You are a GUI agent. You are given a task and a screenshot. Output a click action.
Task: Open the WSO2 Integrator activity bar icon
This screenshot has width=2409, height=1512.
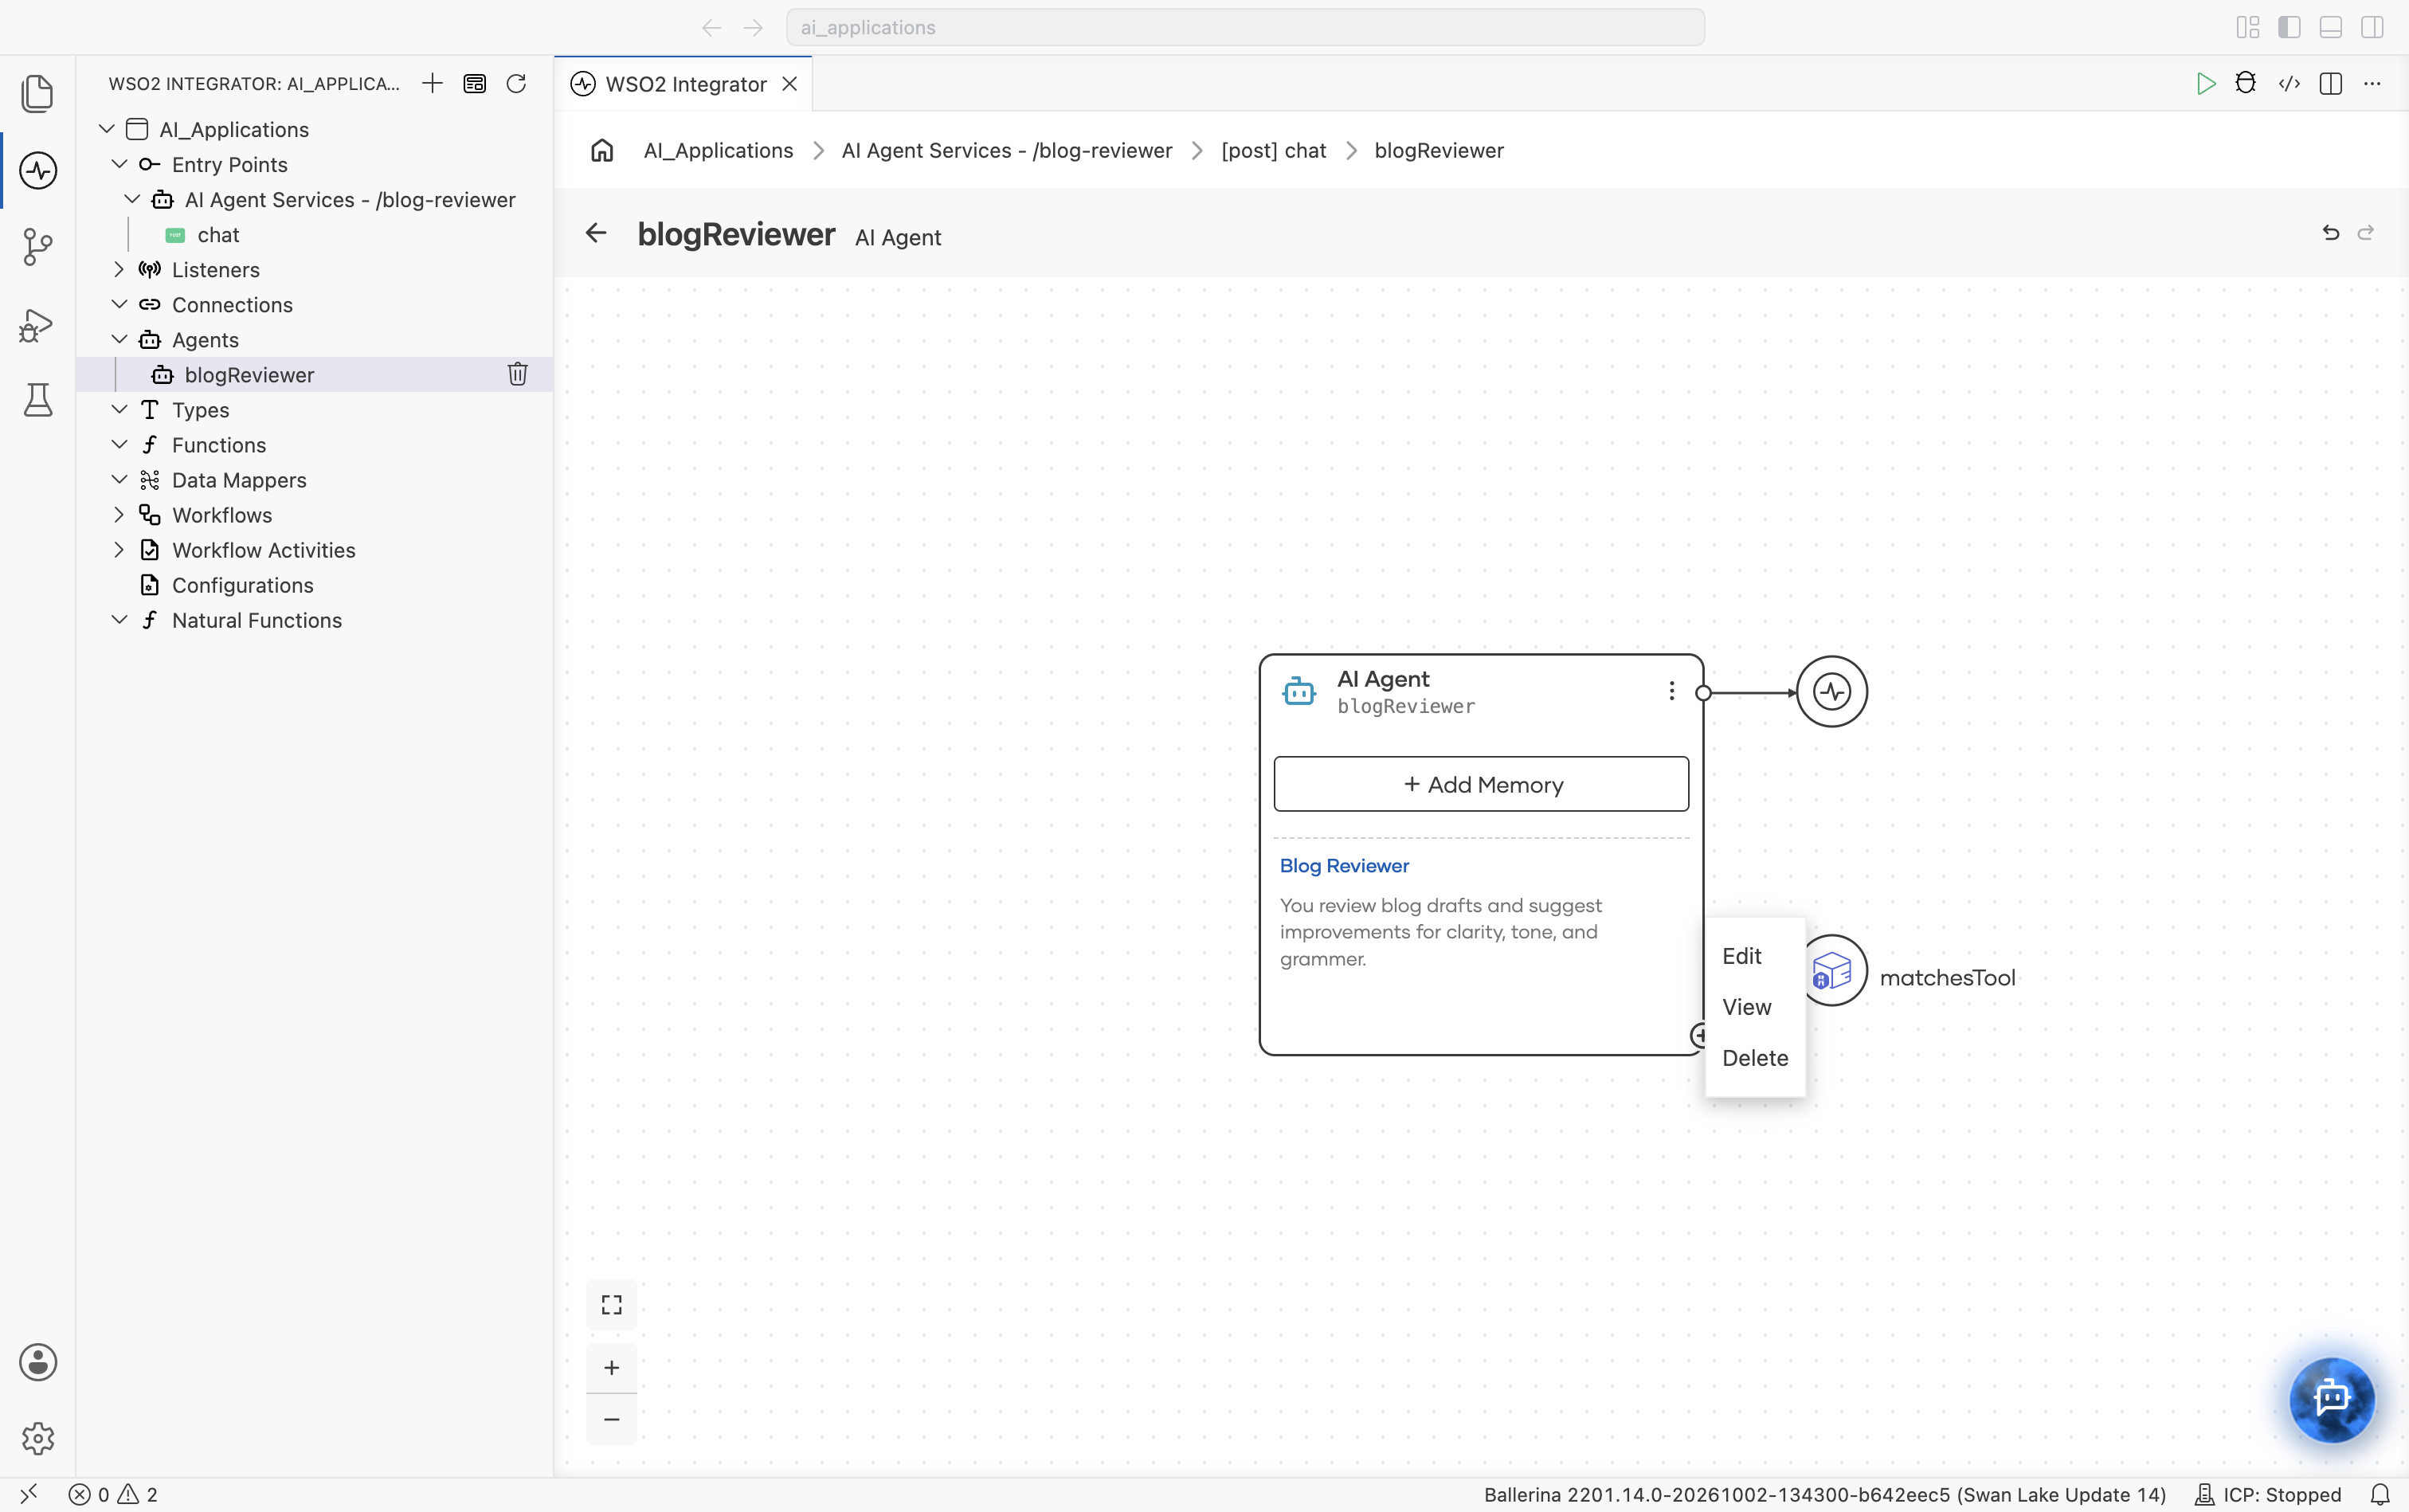click(37, 170)
